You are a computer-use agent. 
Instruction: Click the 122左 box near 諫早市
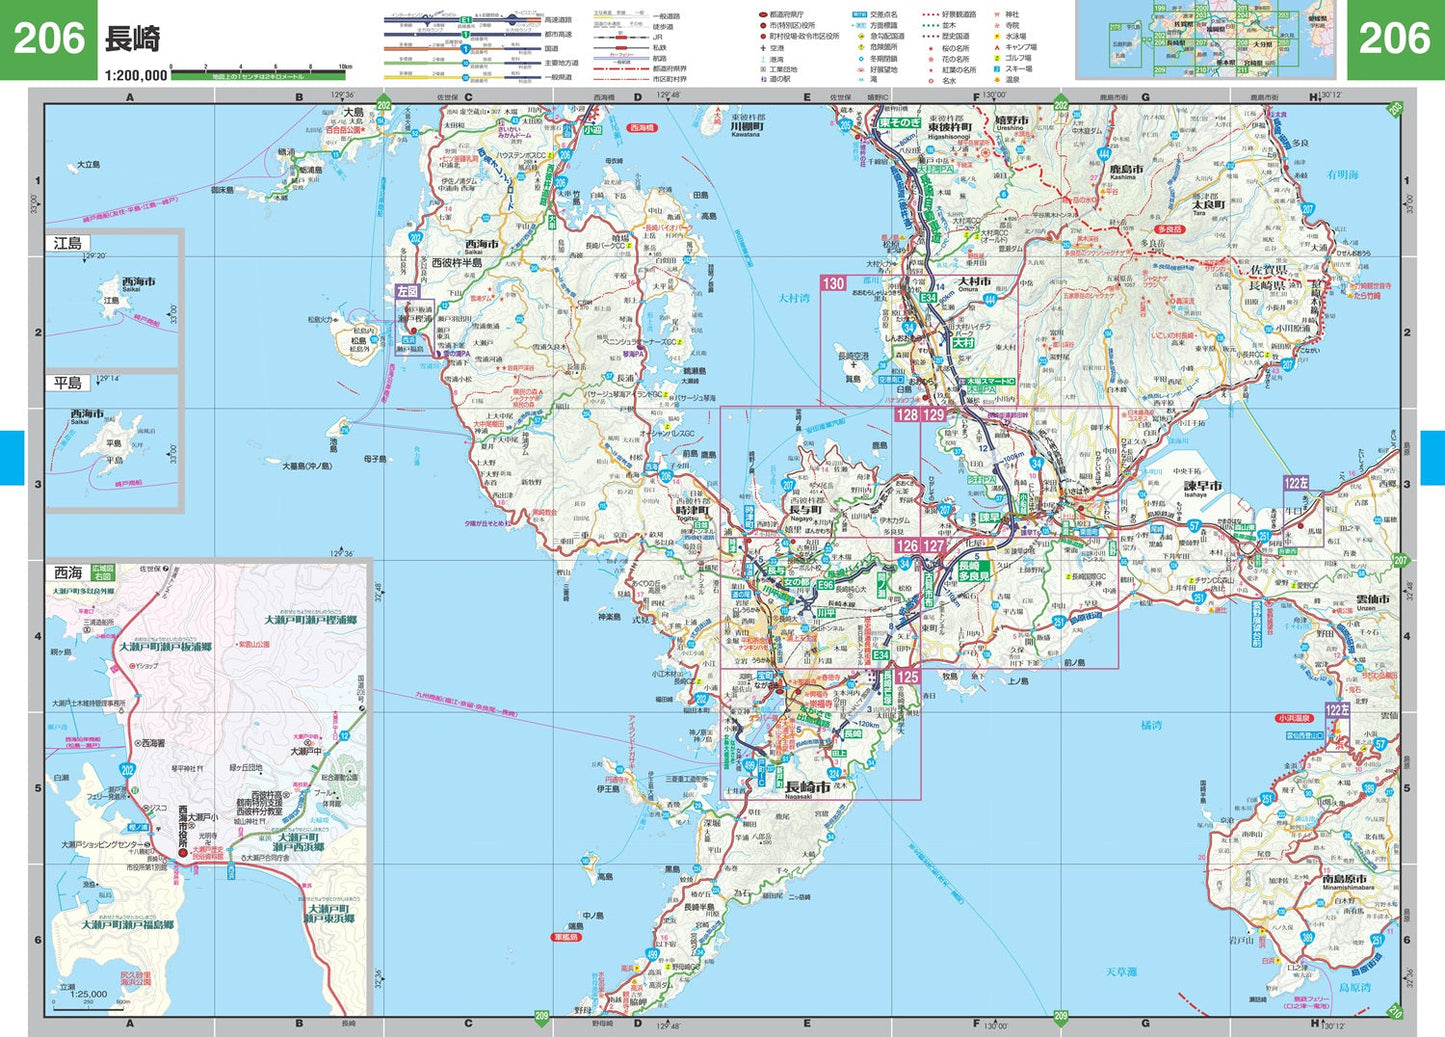click(1296, 483)
